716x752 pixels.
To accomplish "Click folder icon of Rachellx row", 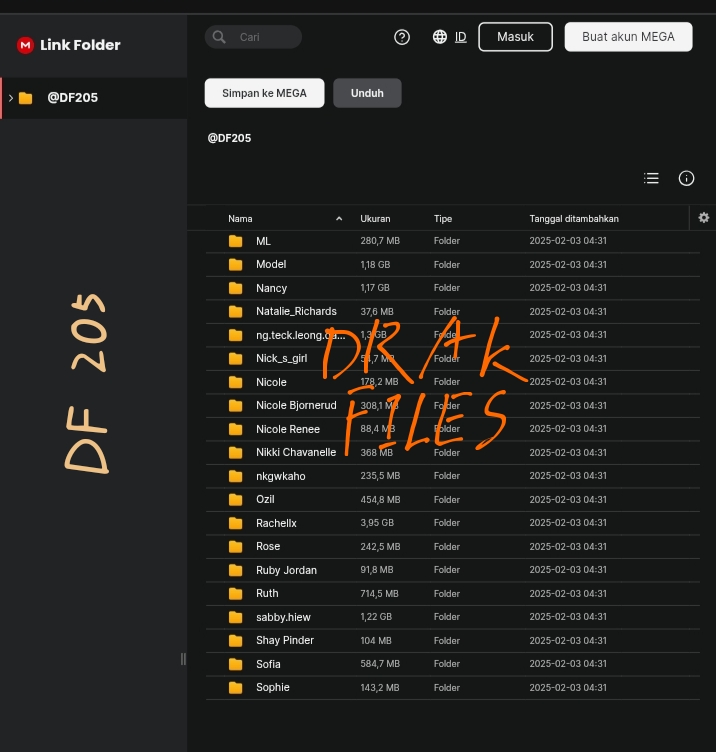I will pyautogui.click(x=235, y=523).
